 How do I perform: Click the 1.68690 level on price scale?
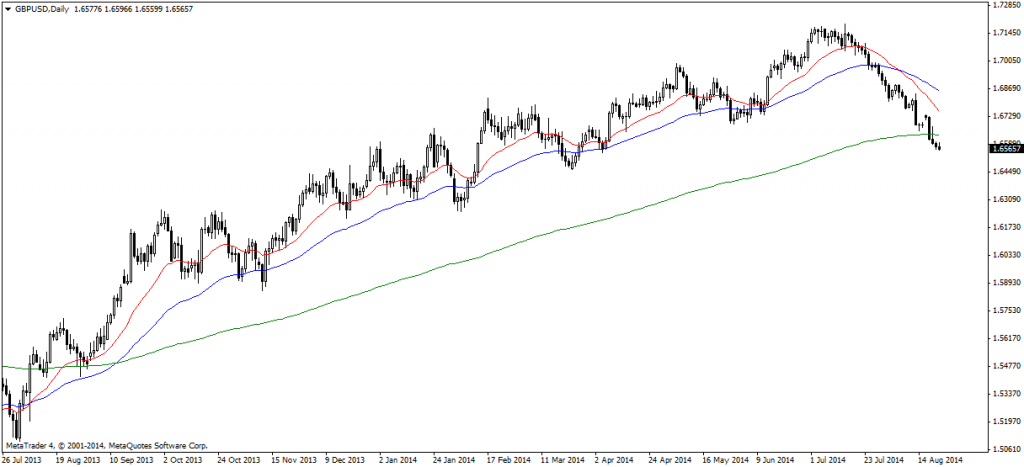coord(1004,89)
